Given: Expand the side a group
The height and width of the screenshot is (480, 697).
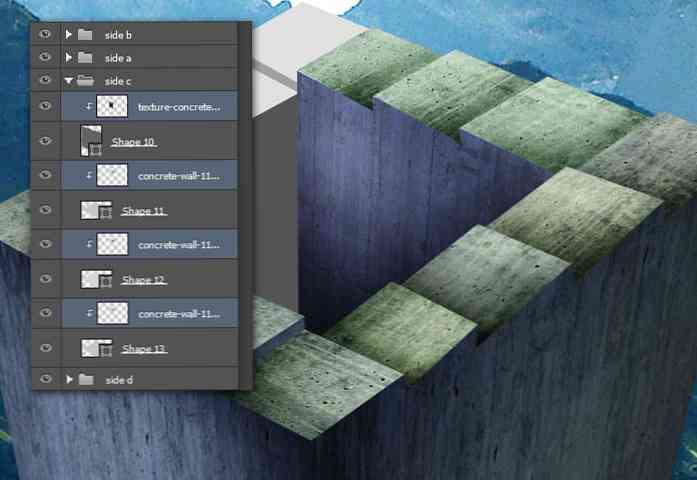Looking at the screenshot, I should [68, 57].
